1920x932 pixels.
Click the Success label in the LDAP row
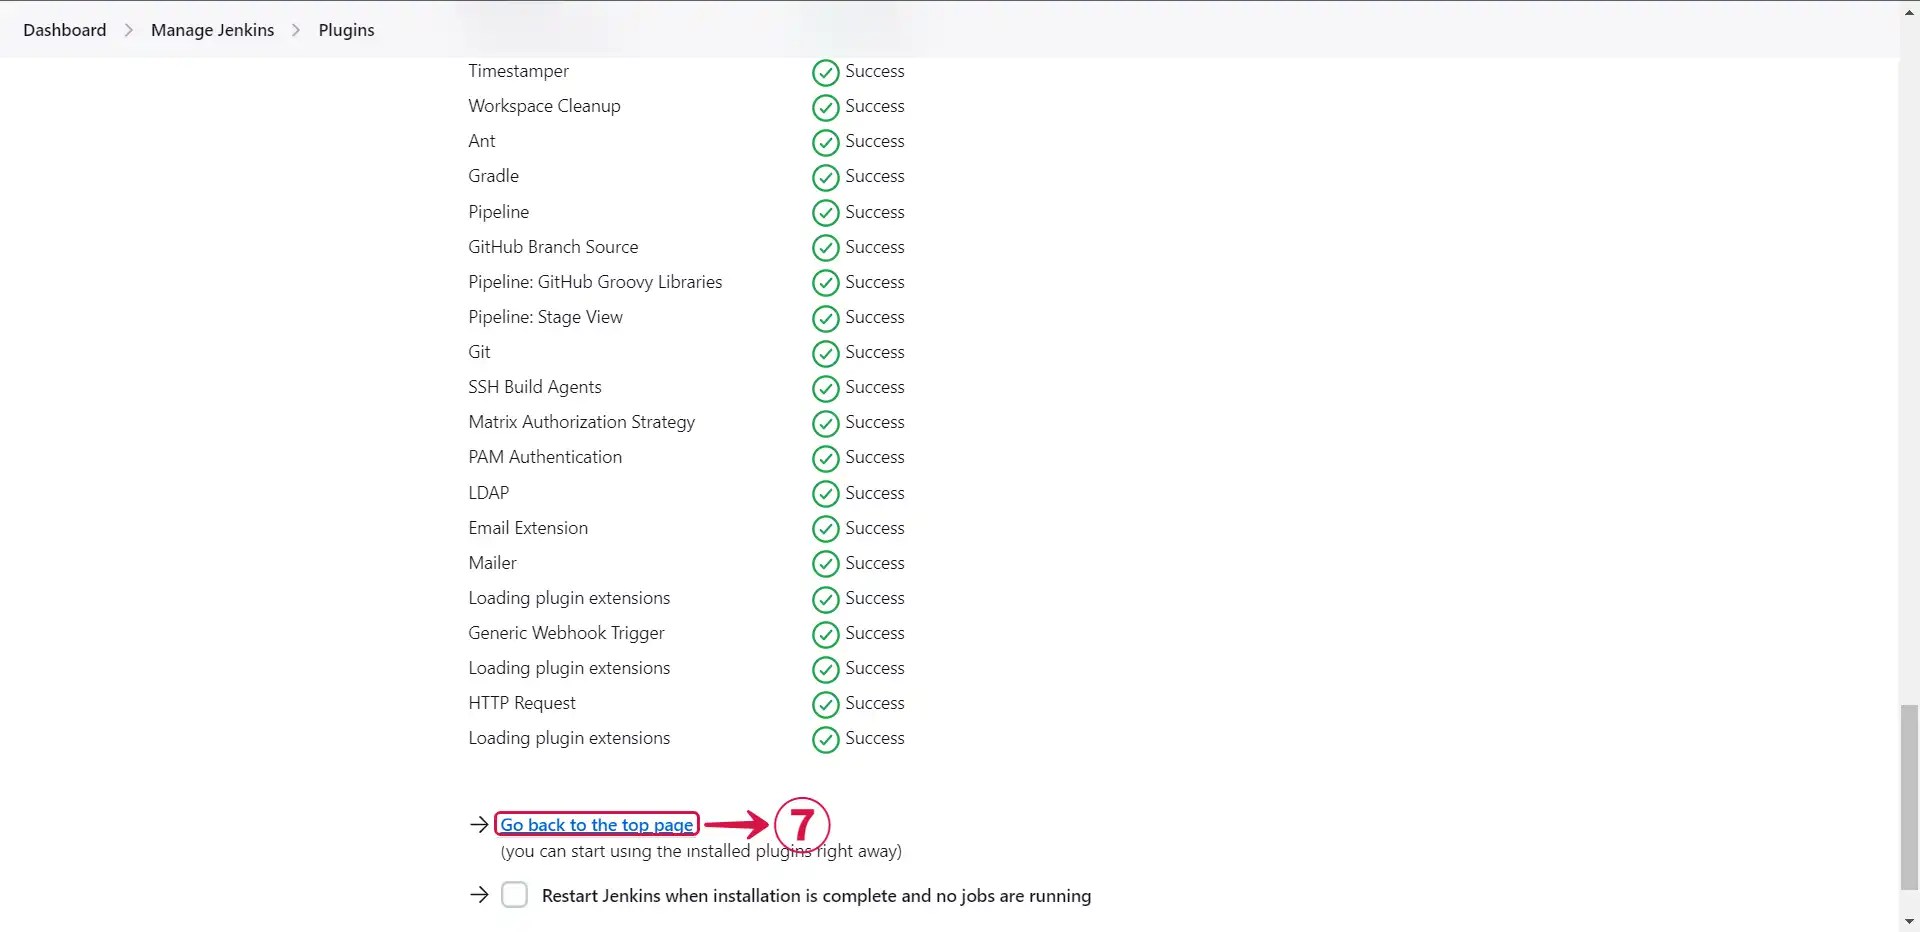[875, 493]
